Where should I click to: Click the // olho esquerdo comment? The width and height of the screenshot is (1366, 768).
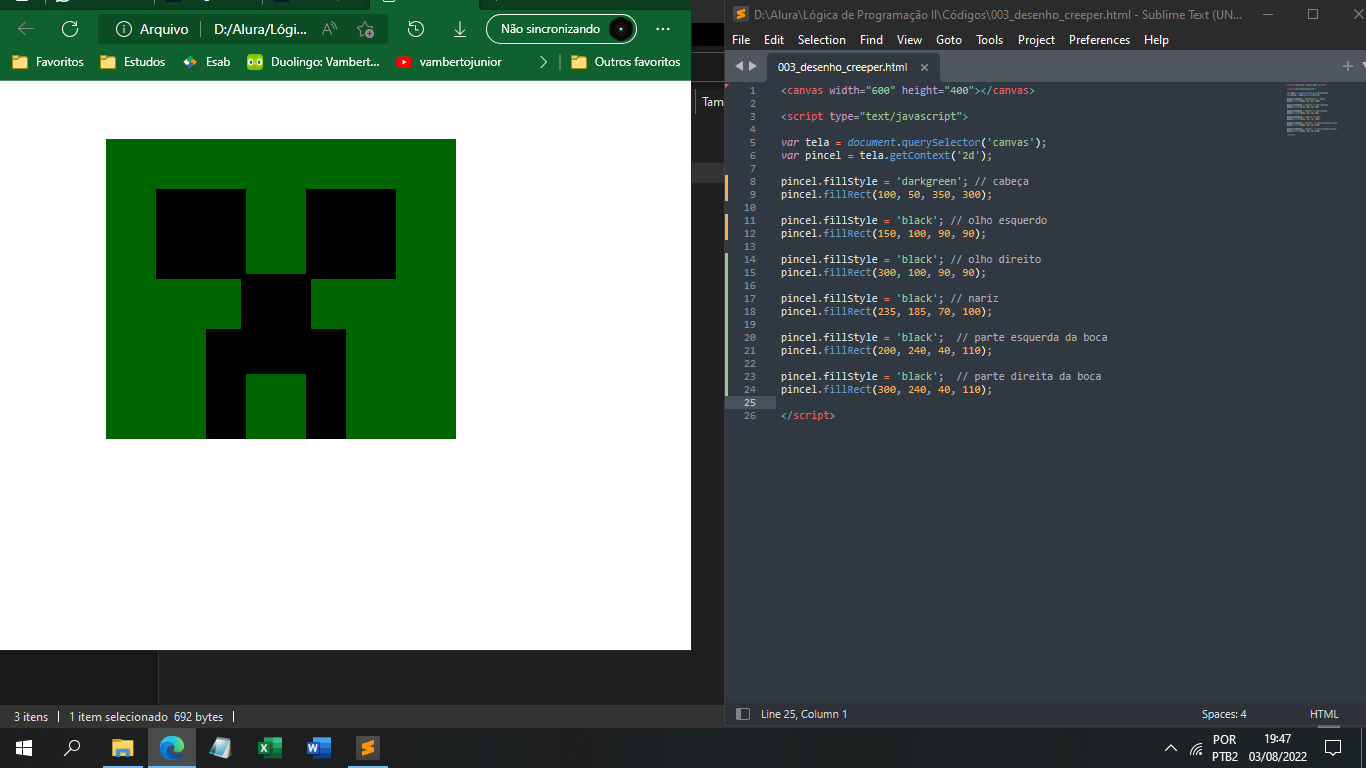point(998,220)
